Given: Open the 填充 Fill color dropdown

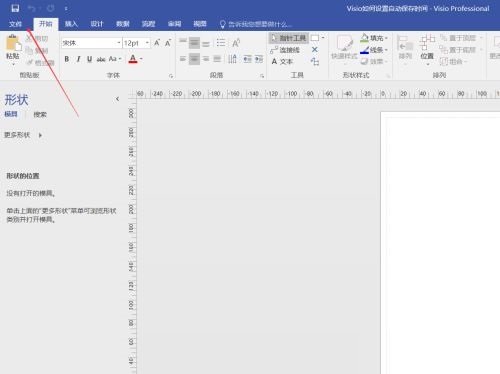Looking at the screenshot, I should coord(374,38).
